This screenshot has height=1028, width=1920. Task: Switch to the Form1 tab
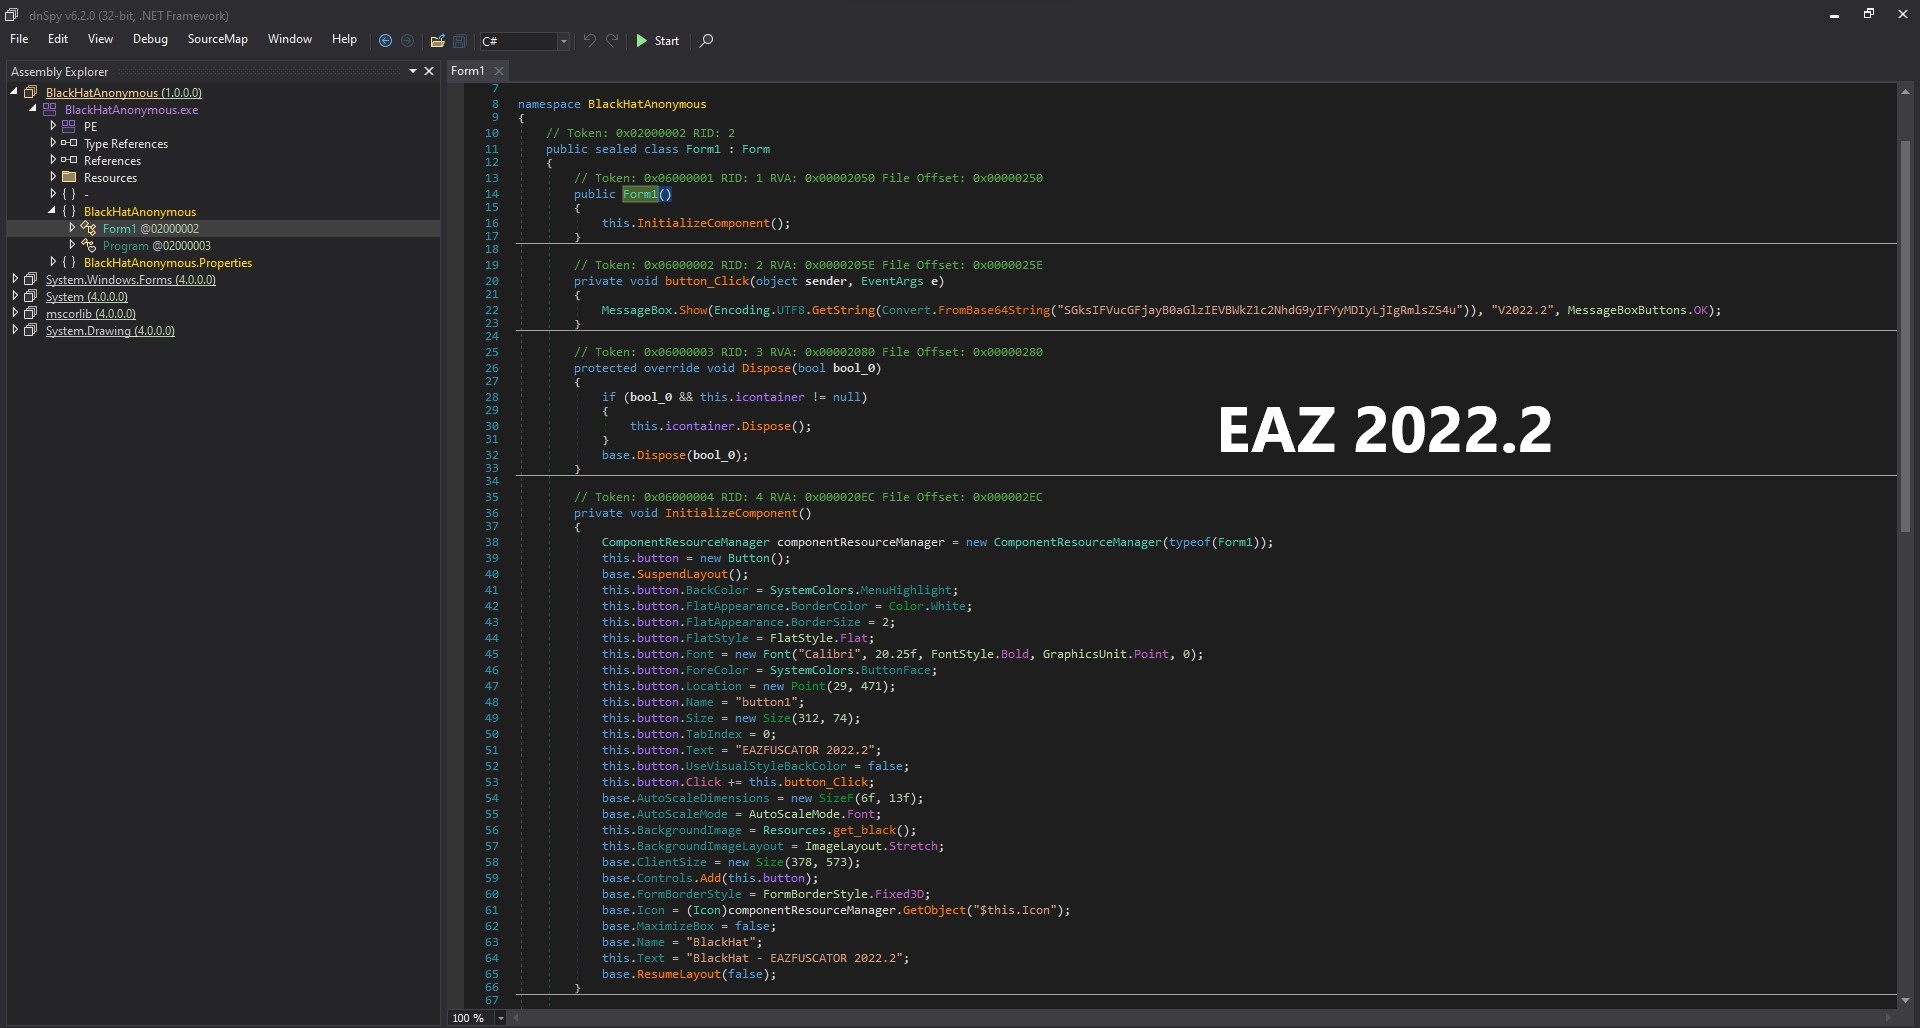[467, 71]
